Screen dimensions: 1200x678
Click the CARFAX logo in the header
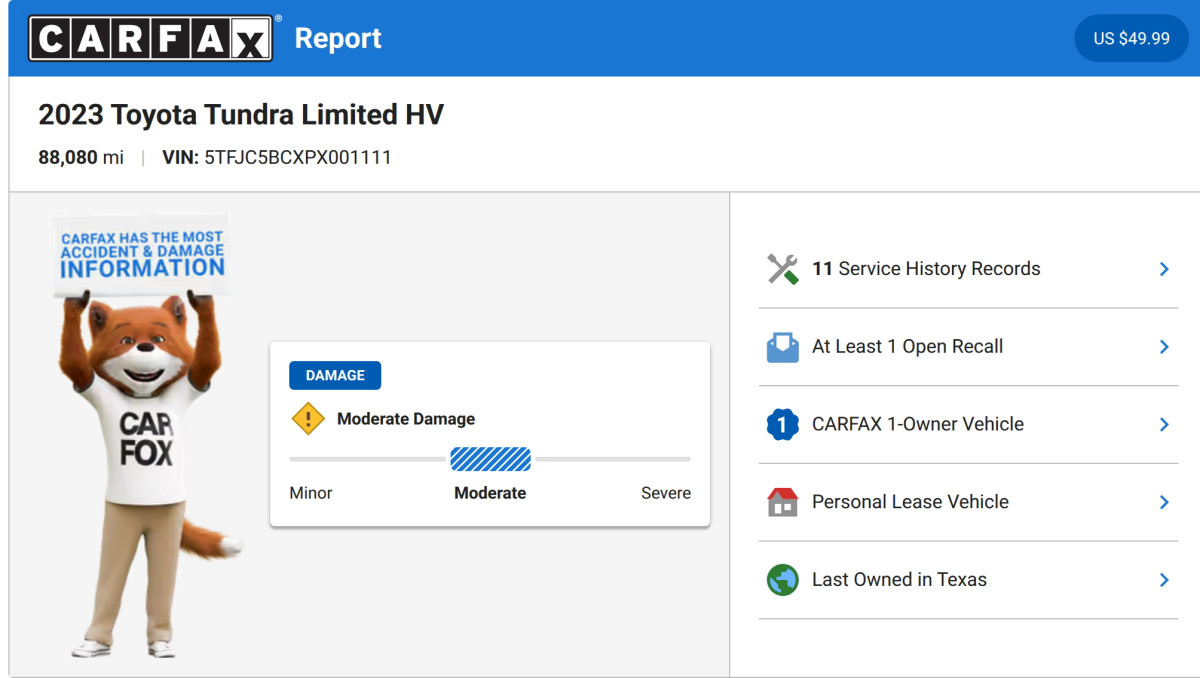pos(151,38)
